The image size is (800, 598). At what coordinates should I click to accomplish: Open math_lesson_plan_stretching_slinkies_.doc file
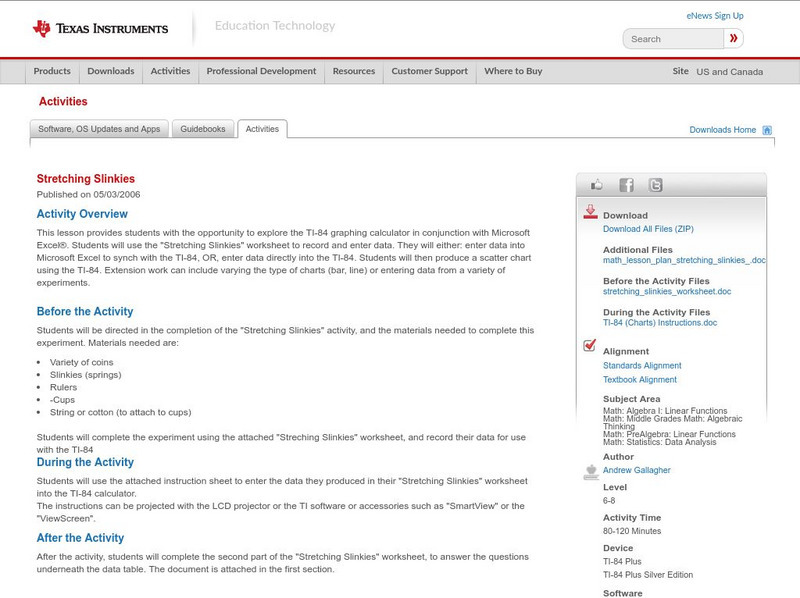tap(684, 260)
